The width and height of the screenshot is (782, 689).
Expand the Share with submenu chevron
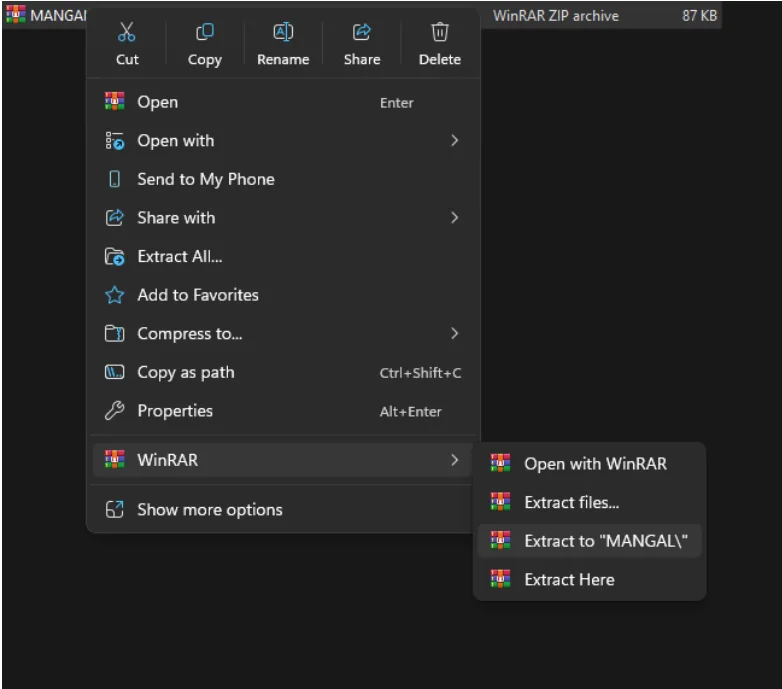454,218
